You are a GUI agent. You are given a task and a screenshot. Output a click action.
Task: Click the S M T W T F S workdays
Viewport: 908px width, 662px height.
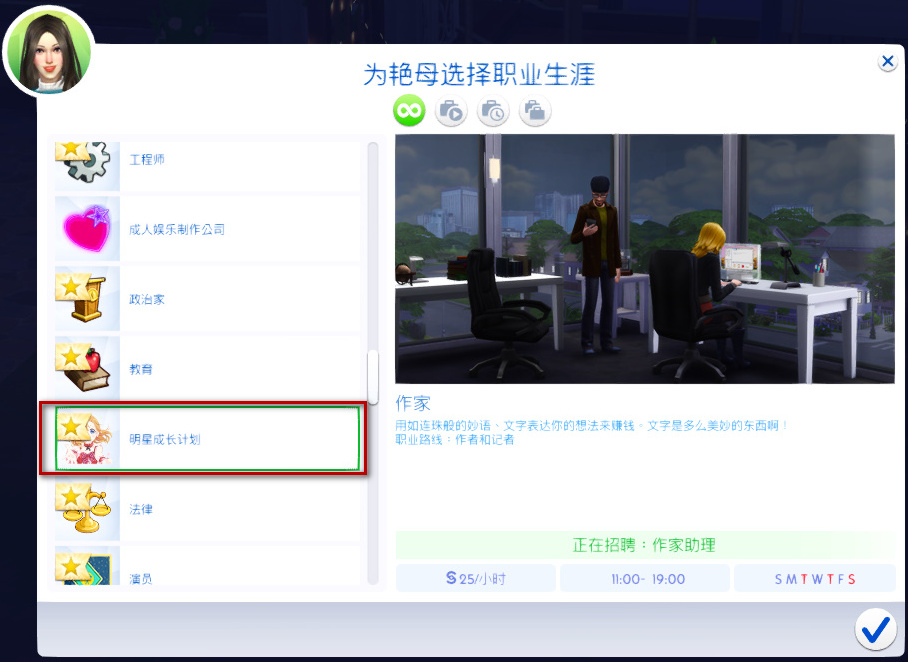point(815,578)
